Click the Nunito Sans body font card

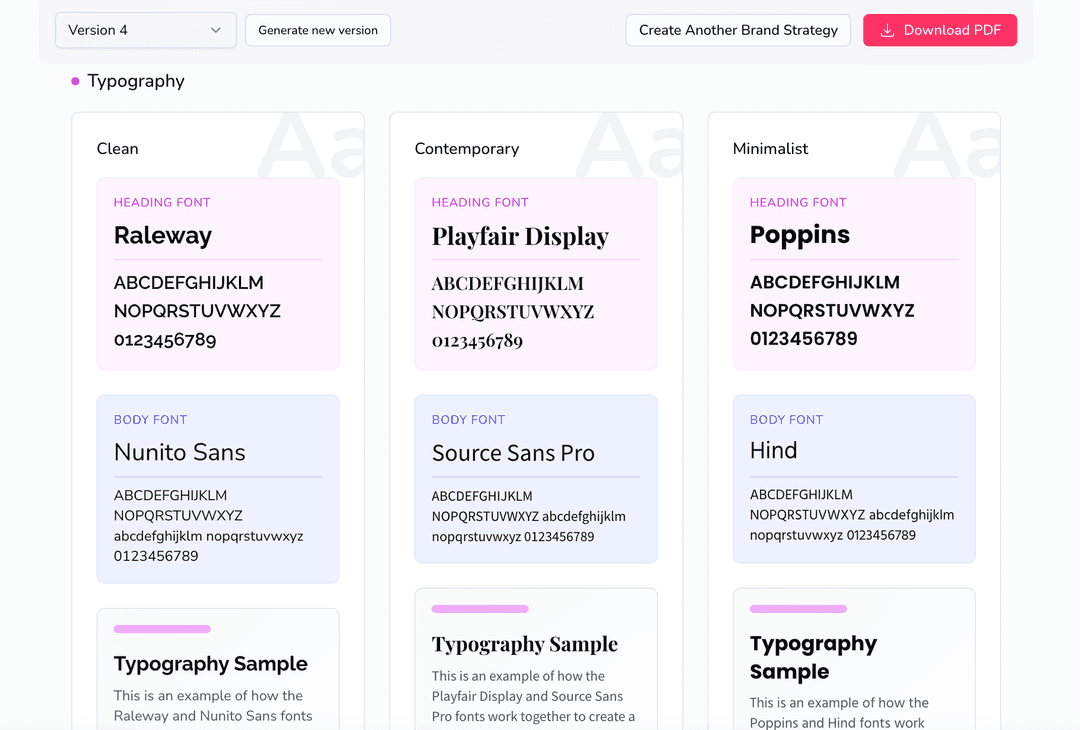tap(218, 488)
